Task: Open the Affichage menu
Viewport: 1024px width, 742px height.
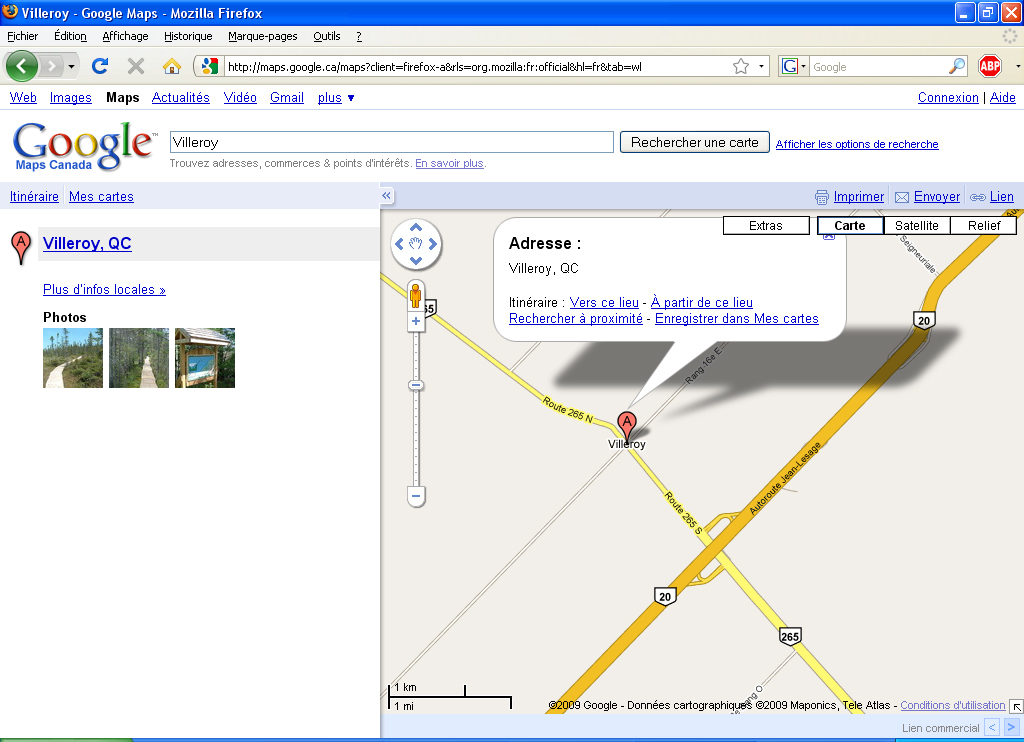Action: point(125,36)
